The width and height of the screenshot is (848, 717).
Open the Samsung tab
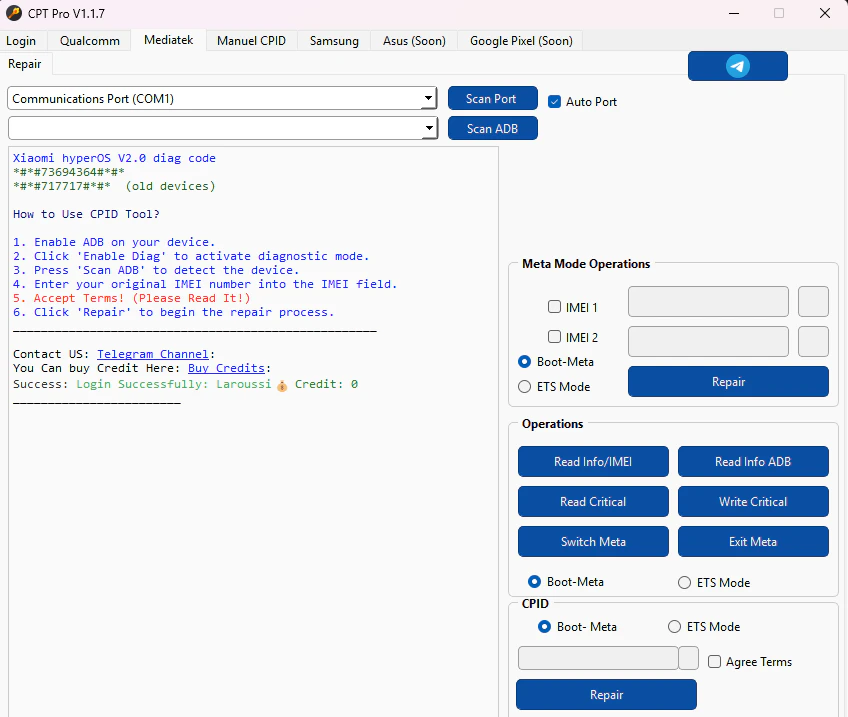334,41
